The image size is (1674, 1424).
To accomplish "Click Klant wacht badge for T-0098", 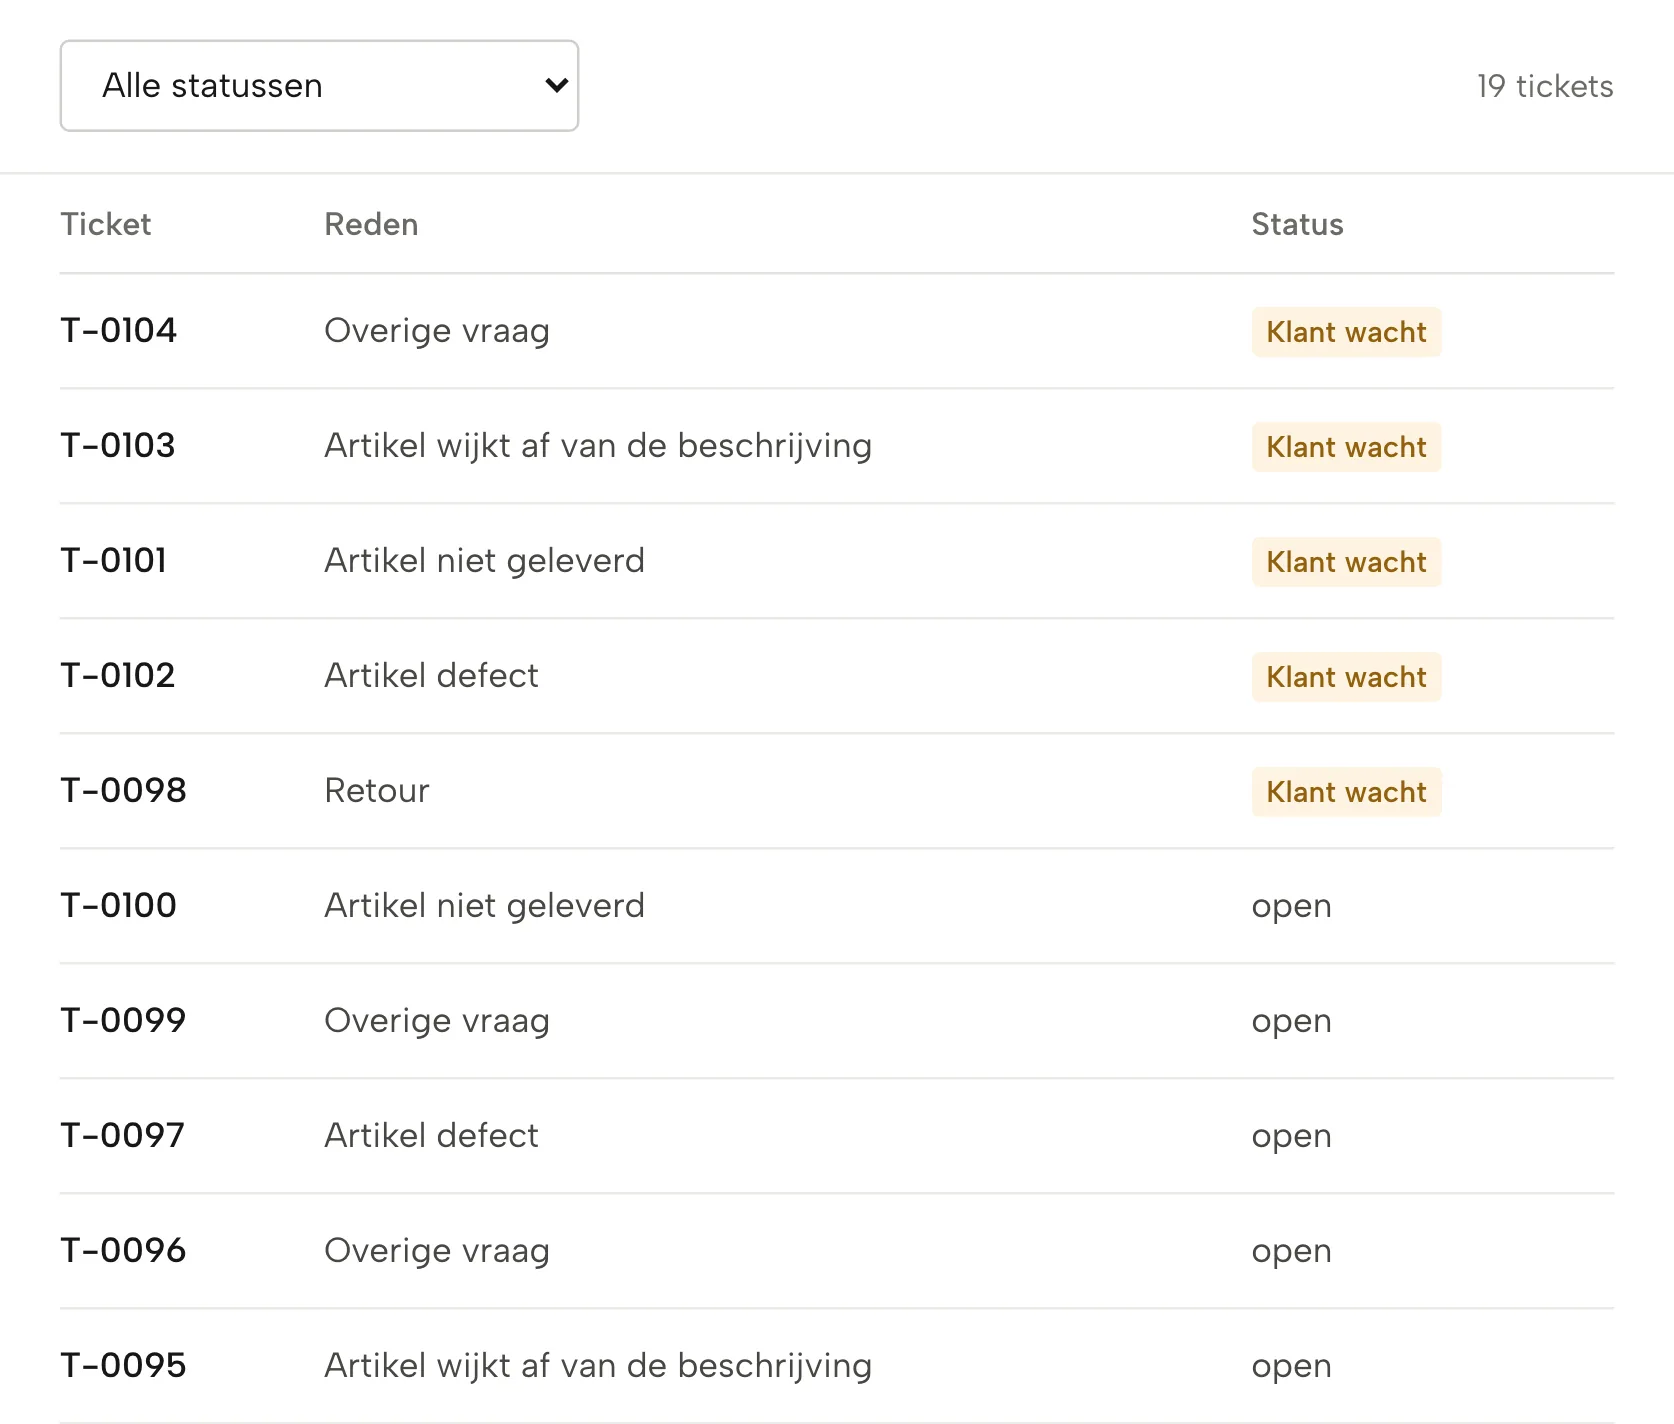I will tap(1346, 792).
